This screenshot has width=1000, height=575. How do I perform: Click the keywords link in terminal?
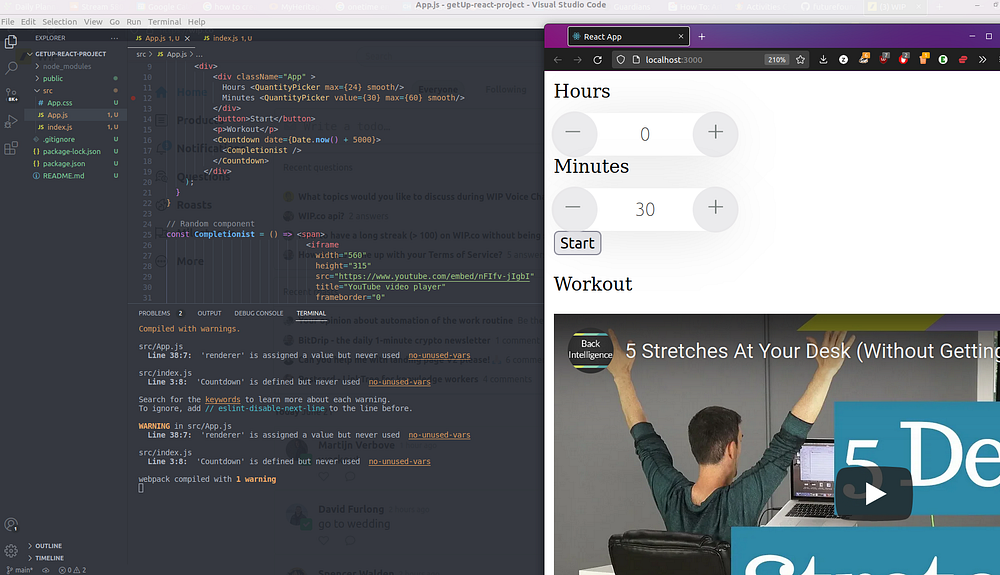[x=223, y=400]
